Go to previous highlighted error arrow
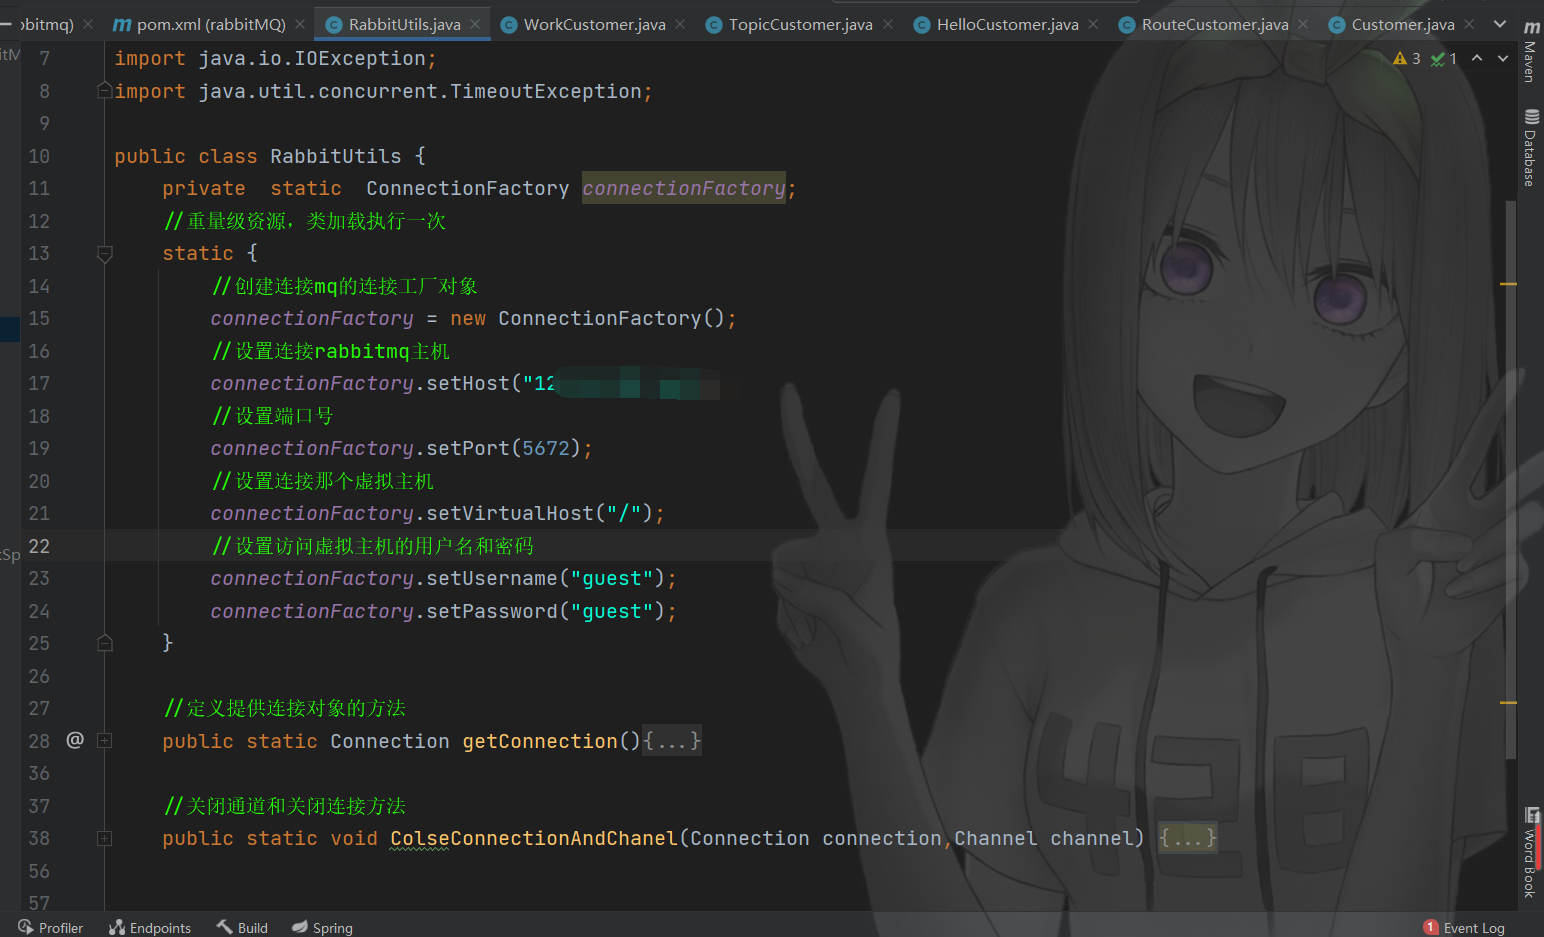The image size is (1544, 937). point(1477,59)
